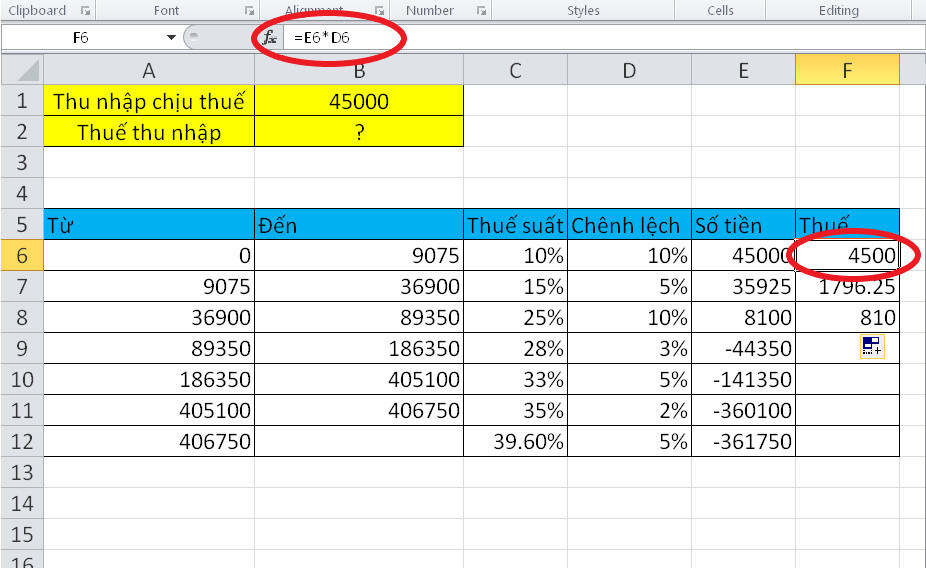Viewport: 926px width, 568px height.
Task: Click cell C10 showing 33%
Action: pos(516,379)
